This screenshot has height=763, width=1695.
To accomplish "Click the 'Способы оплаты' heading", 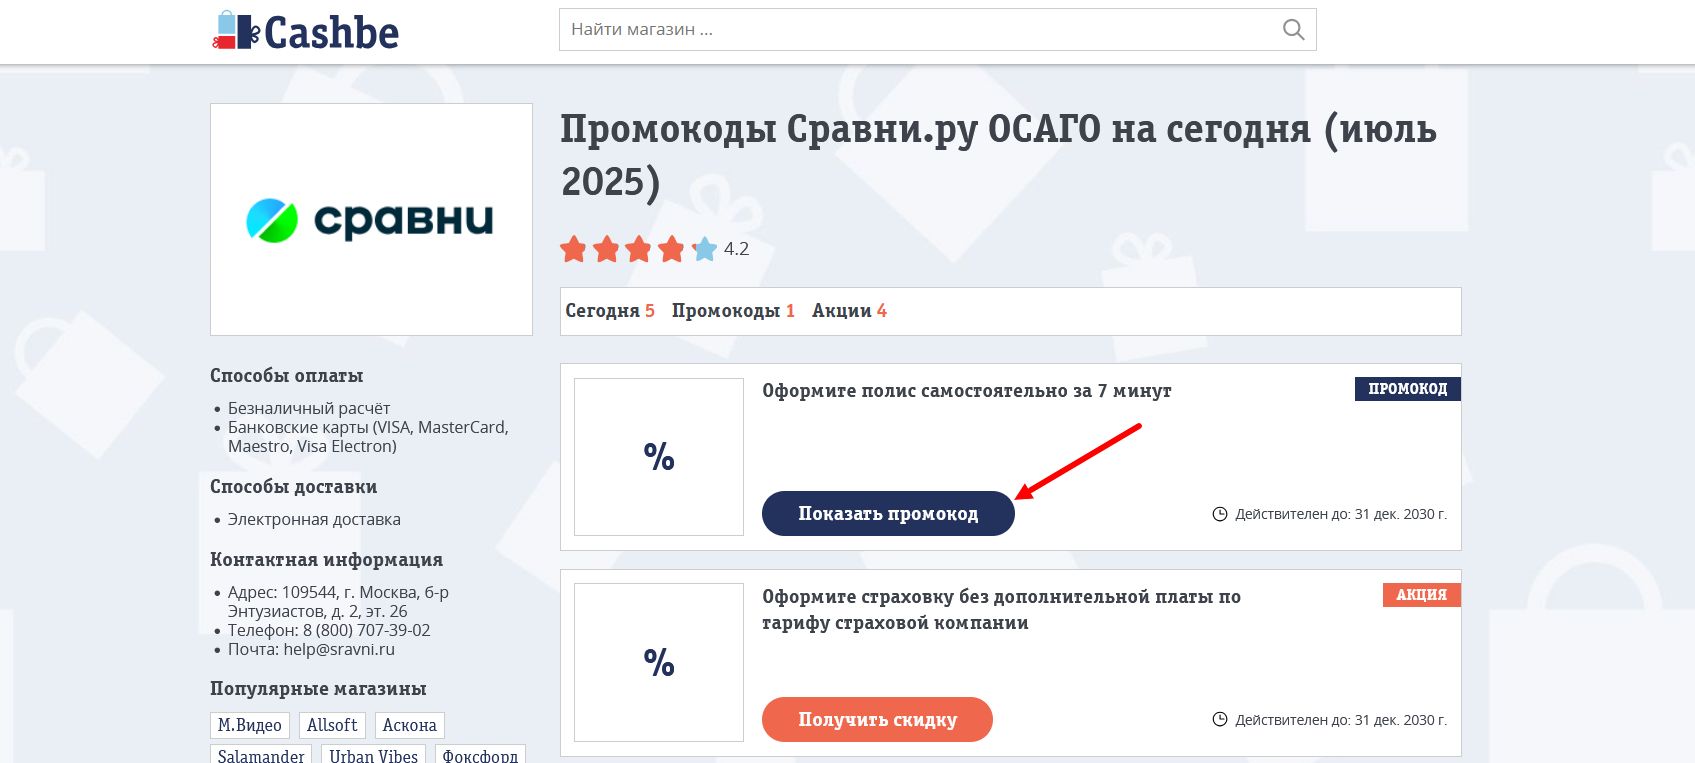I will [x=286, y=376].
